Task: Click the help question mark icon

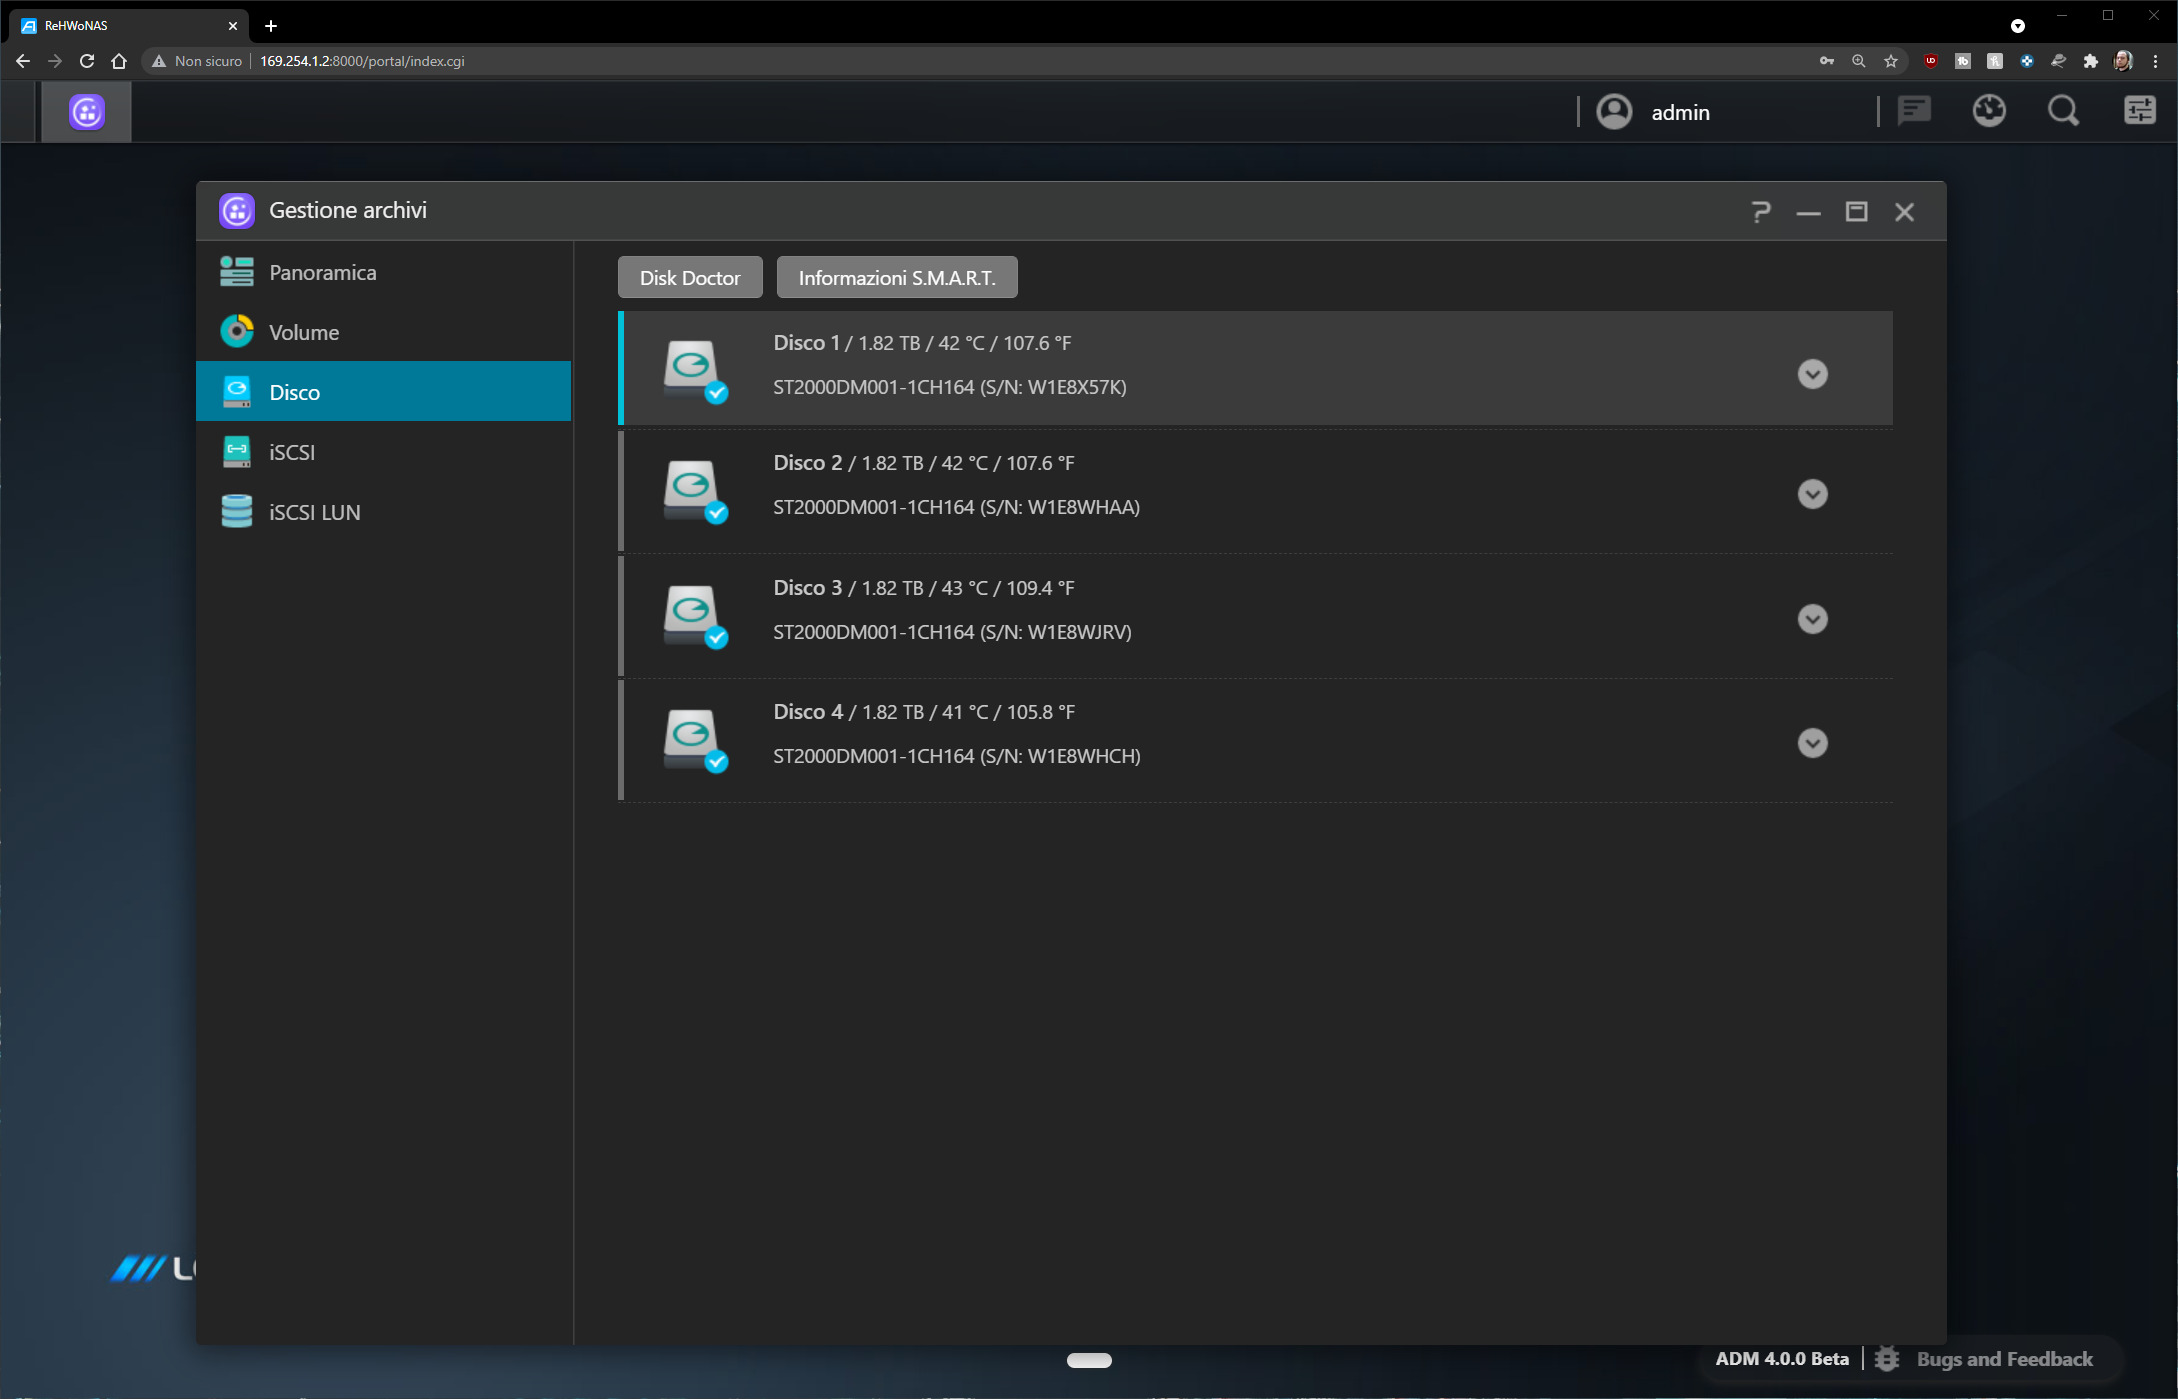Action: point(1761,212)
